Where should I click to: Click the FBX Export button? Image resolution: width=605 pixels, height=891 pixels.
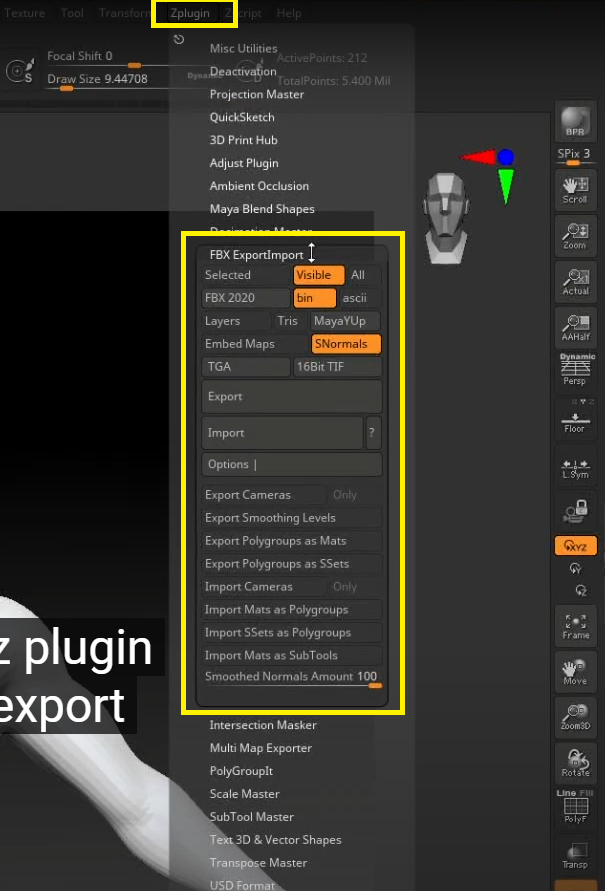tap(291, 397)
